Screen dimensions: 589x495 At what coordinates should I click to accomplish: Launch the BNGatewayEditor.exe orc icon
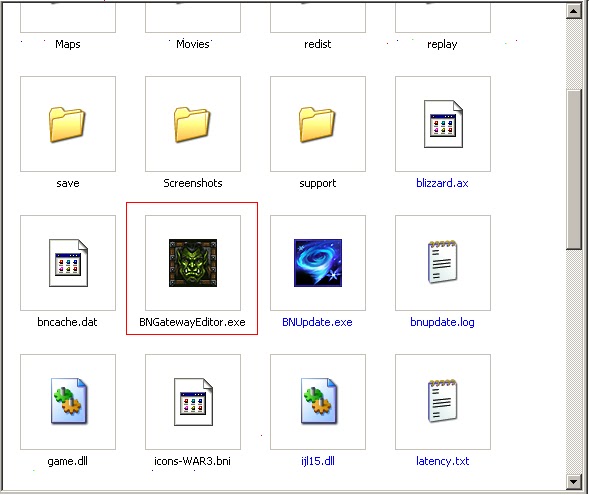(x=193, y=263)
